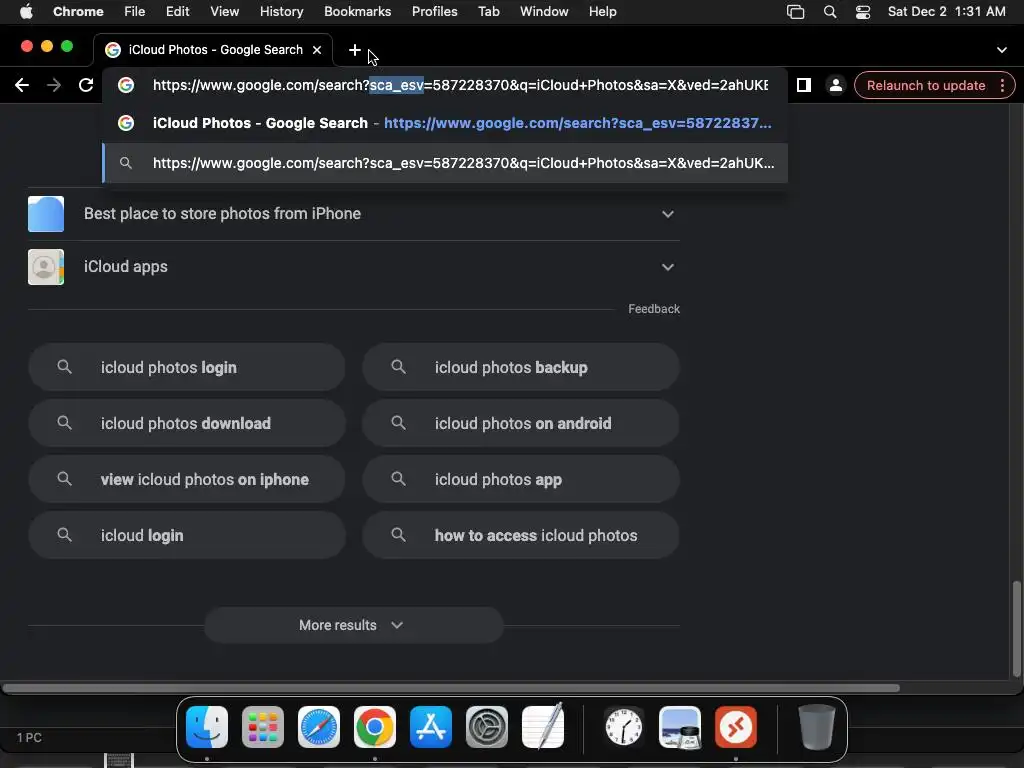Search icloud photos on android
This screenshot has height=768, width=1024.
(521, 423)
